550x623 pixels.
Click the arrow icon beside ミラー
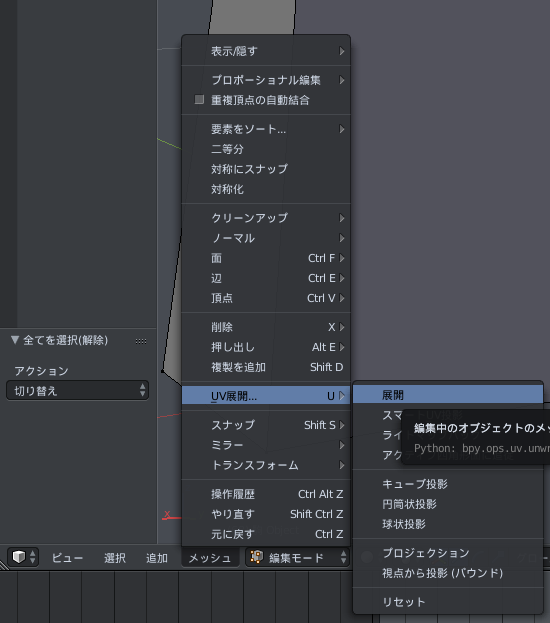click(x=341, y=445)
